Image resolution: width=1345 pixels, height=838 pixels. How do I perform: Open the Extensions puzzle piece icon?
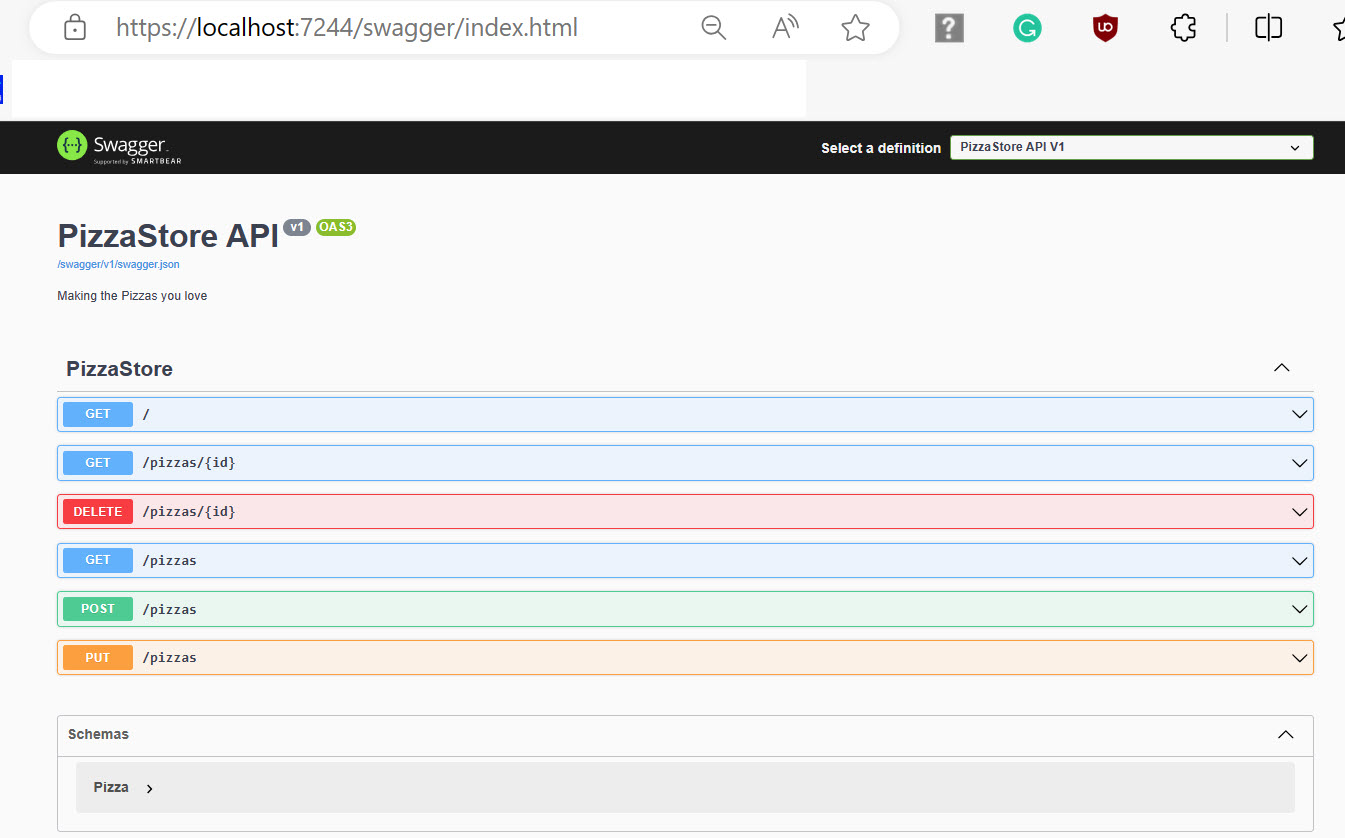tap(1183, 28)
